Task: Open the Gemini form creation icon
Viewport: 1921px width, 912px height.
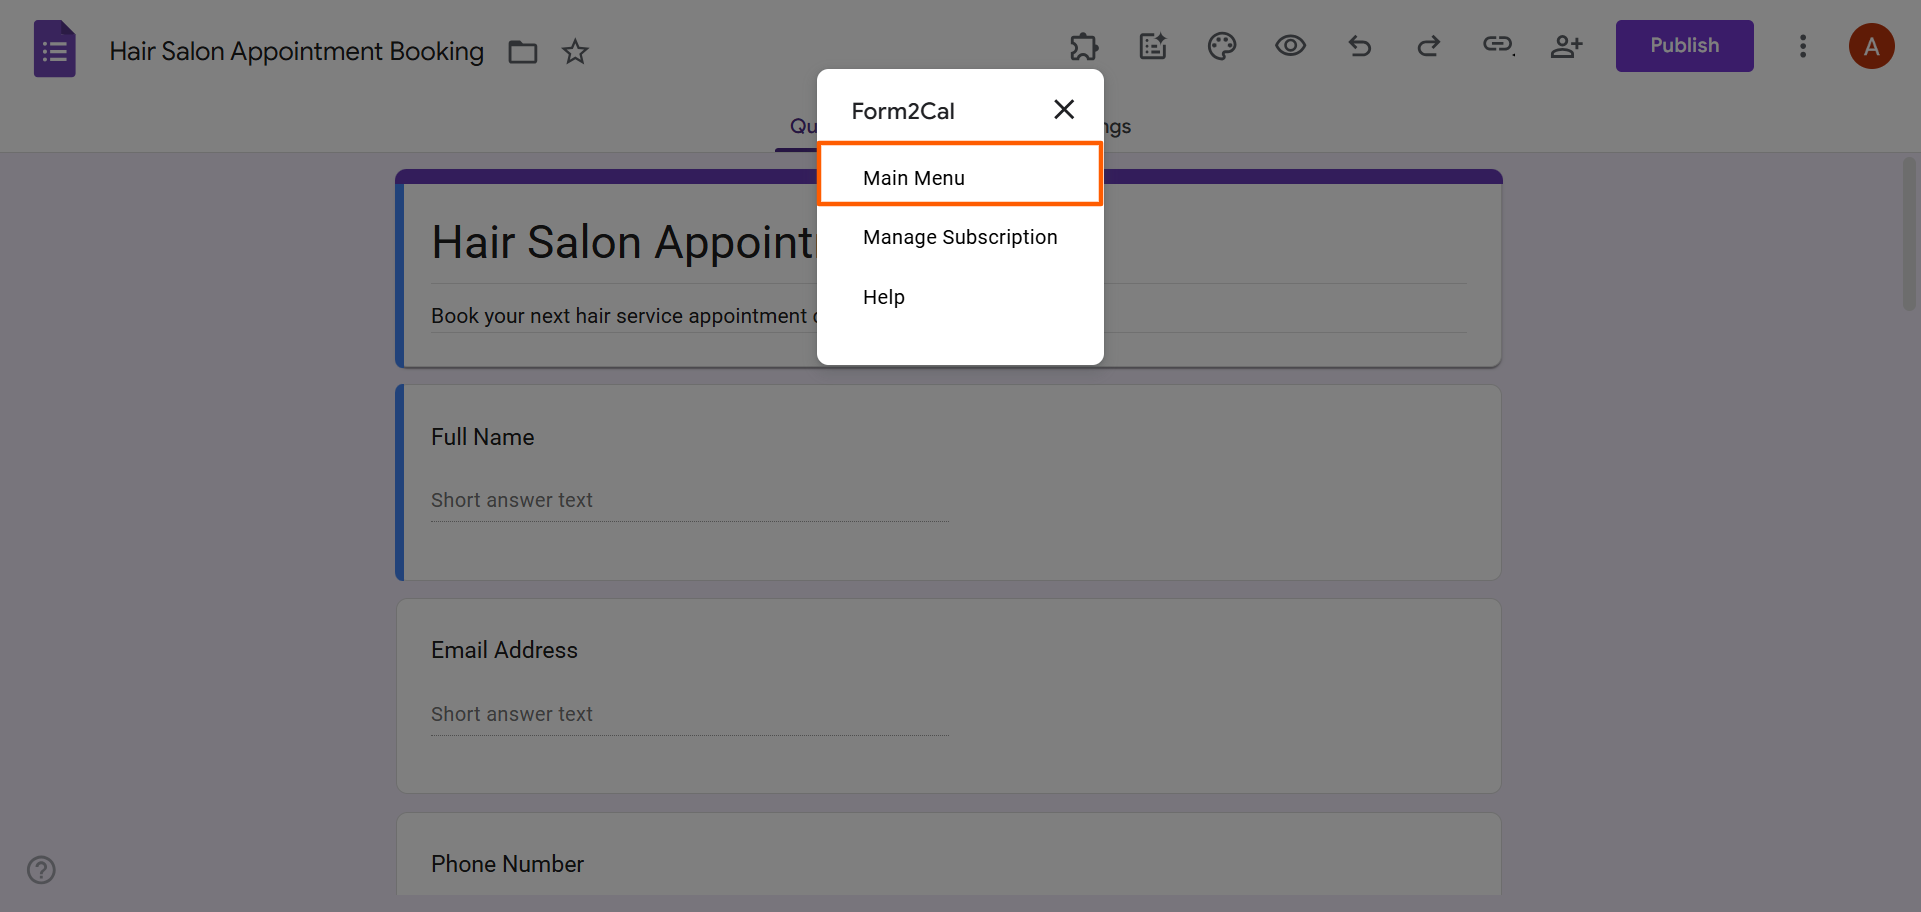Action: pos(1152,46)
